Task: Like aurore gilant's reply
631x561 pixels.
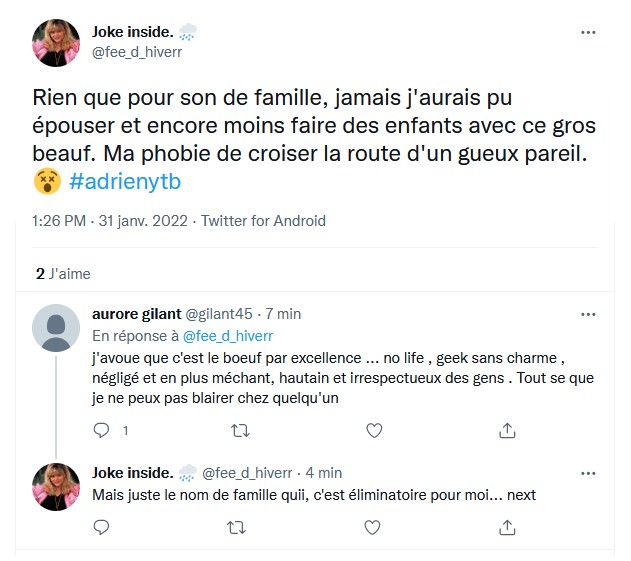Action: (374, 430)
